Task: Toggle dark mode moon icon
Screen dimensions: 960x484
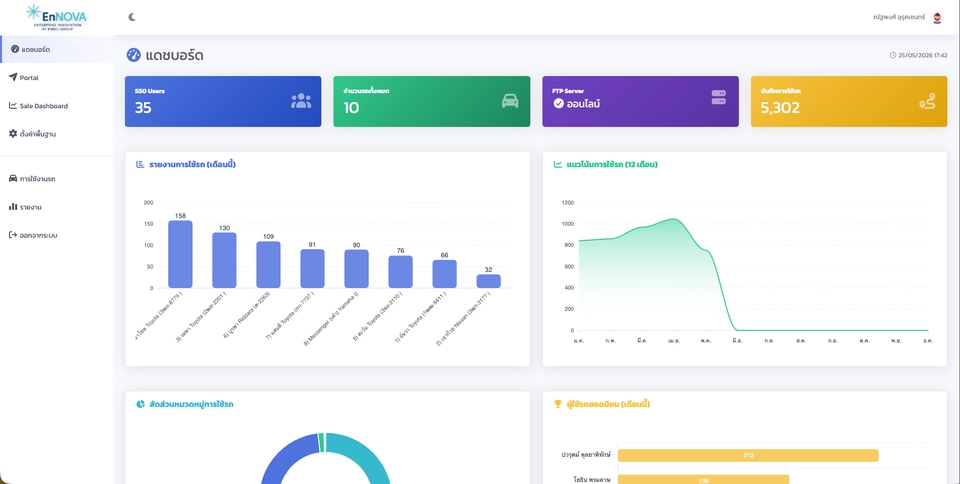Action: (x=132, y=17)
